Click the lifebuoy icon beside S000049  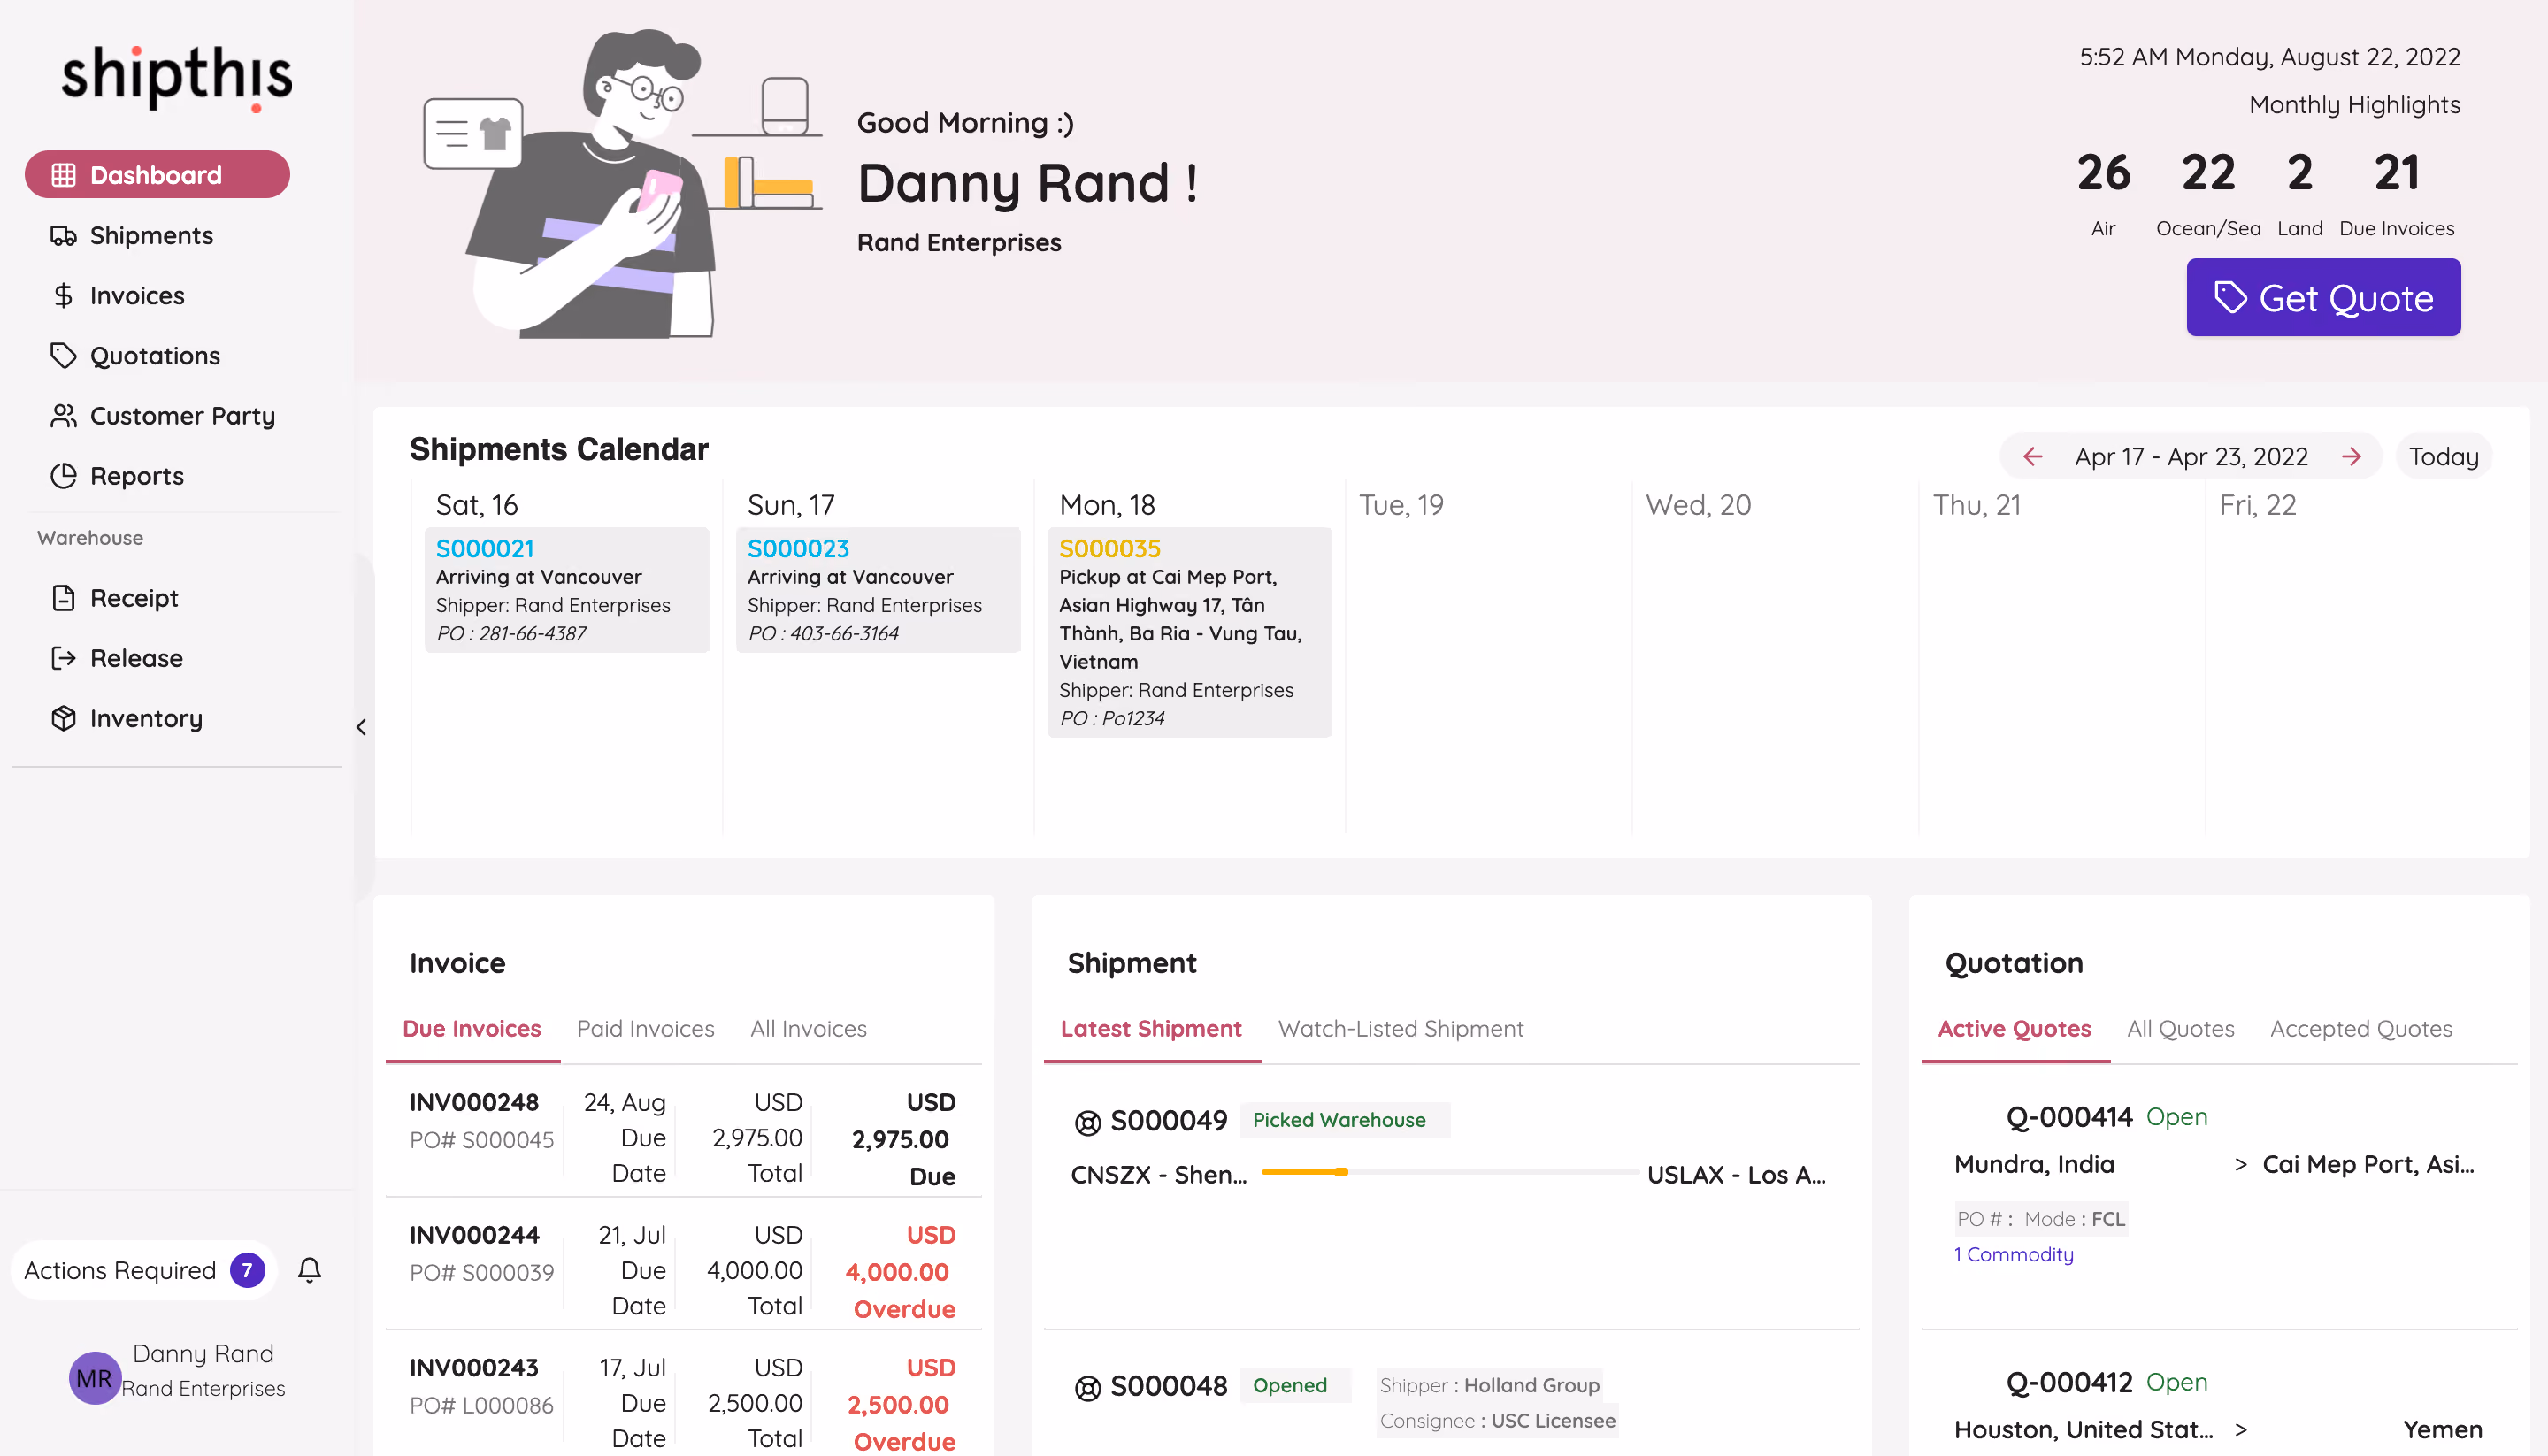point(1088,1122)
